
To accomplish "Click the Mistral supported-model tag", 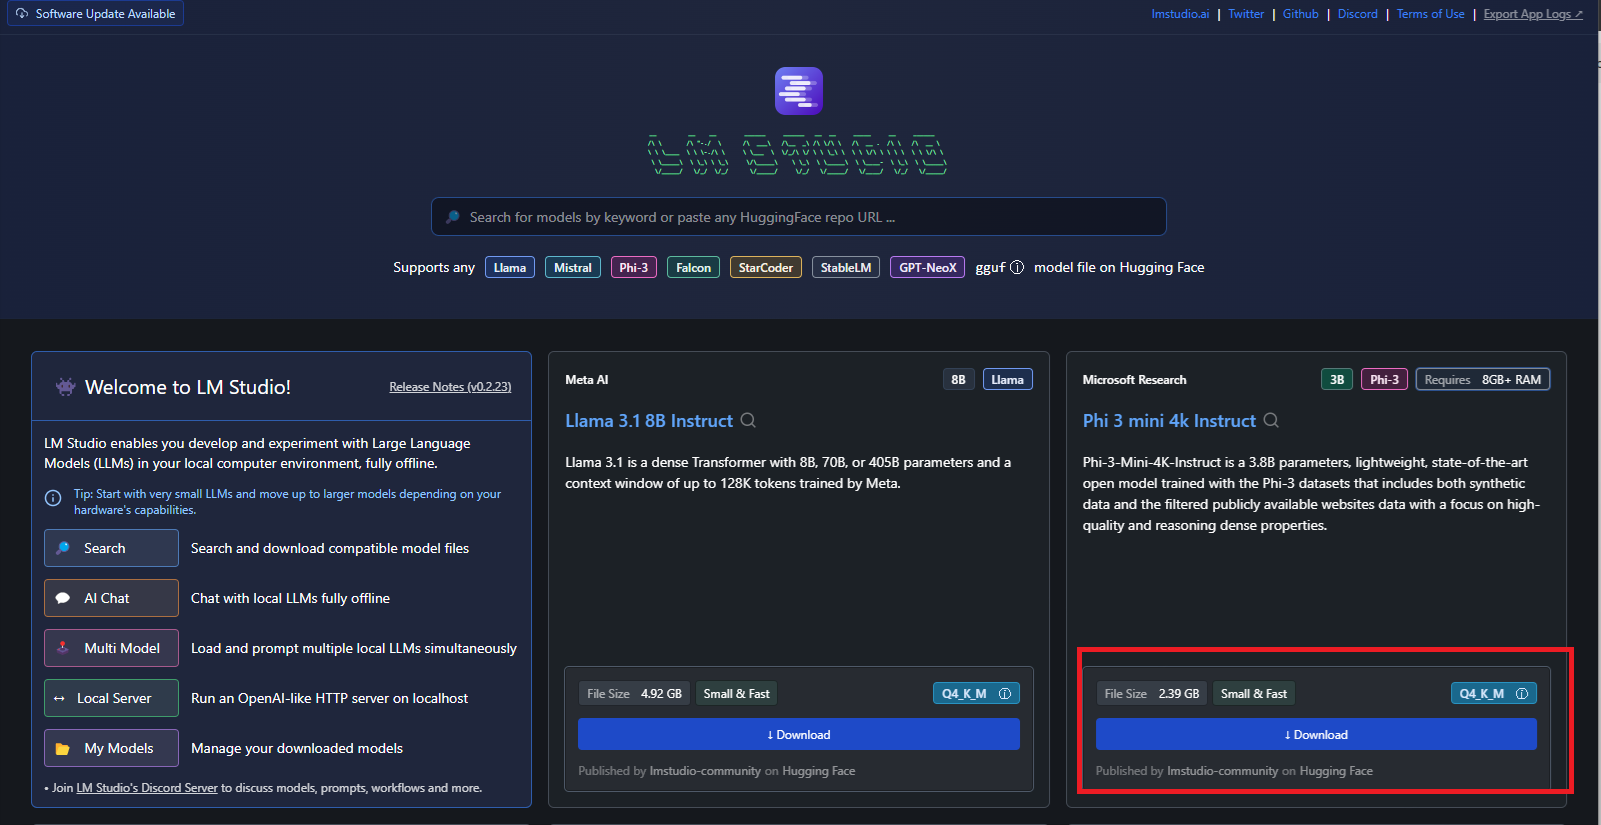I will [x=573, y=267].
